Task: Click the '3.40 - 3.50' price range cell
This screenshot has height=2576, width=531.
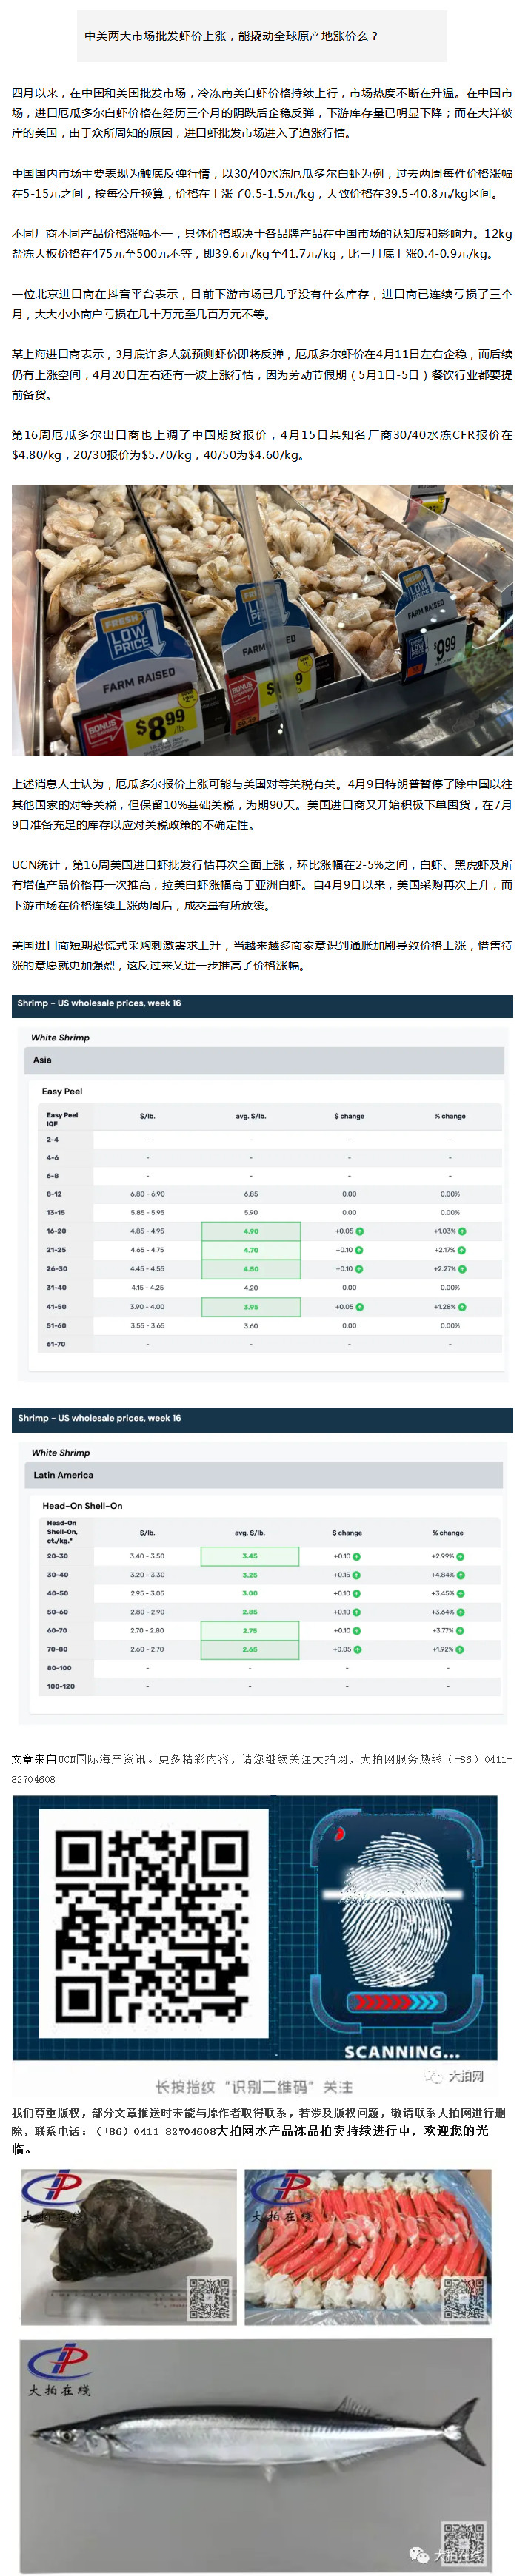Action: (147, 1556)
